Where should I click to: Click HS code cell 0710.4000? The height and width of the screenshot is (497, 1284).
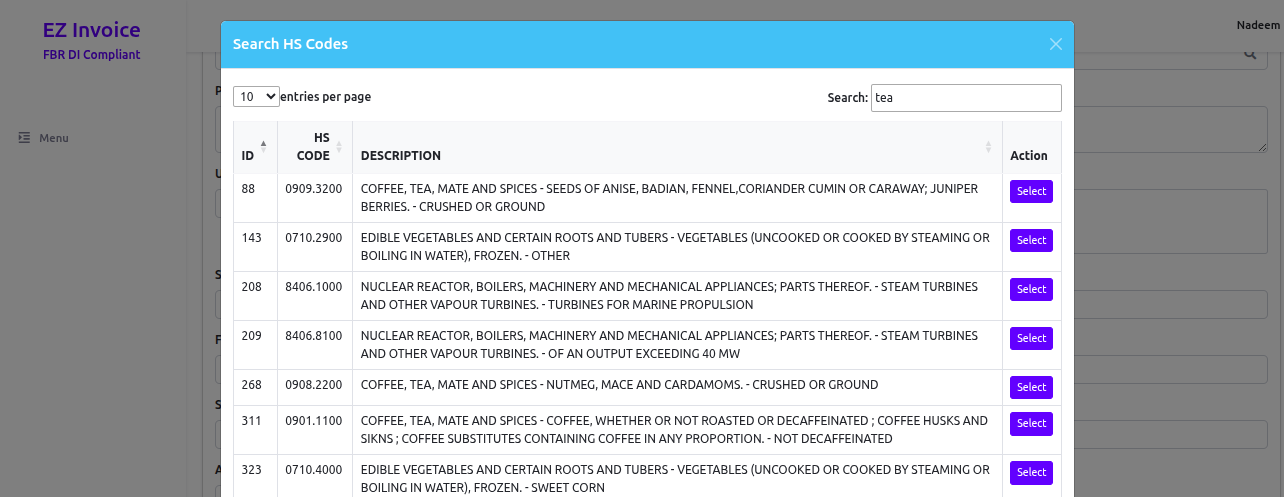(x=315, y=476)
